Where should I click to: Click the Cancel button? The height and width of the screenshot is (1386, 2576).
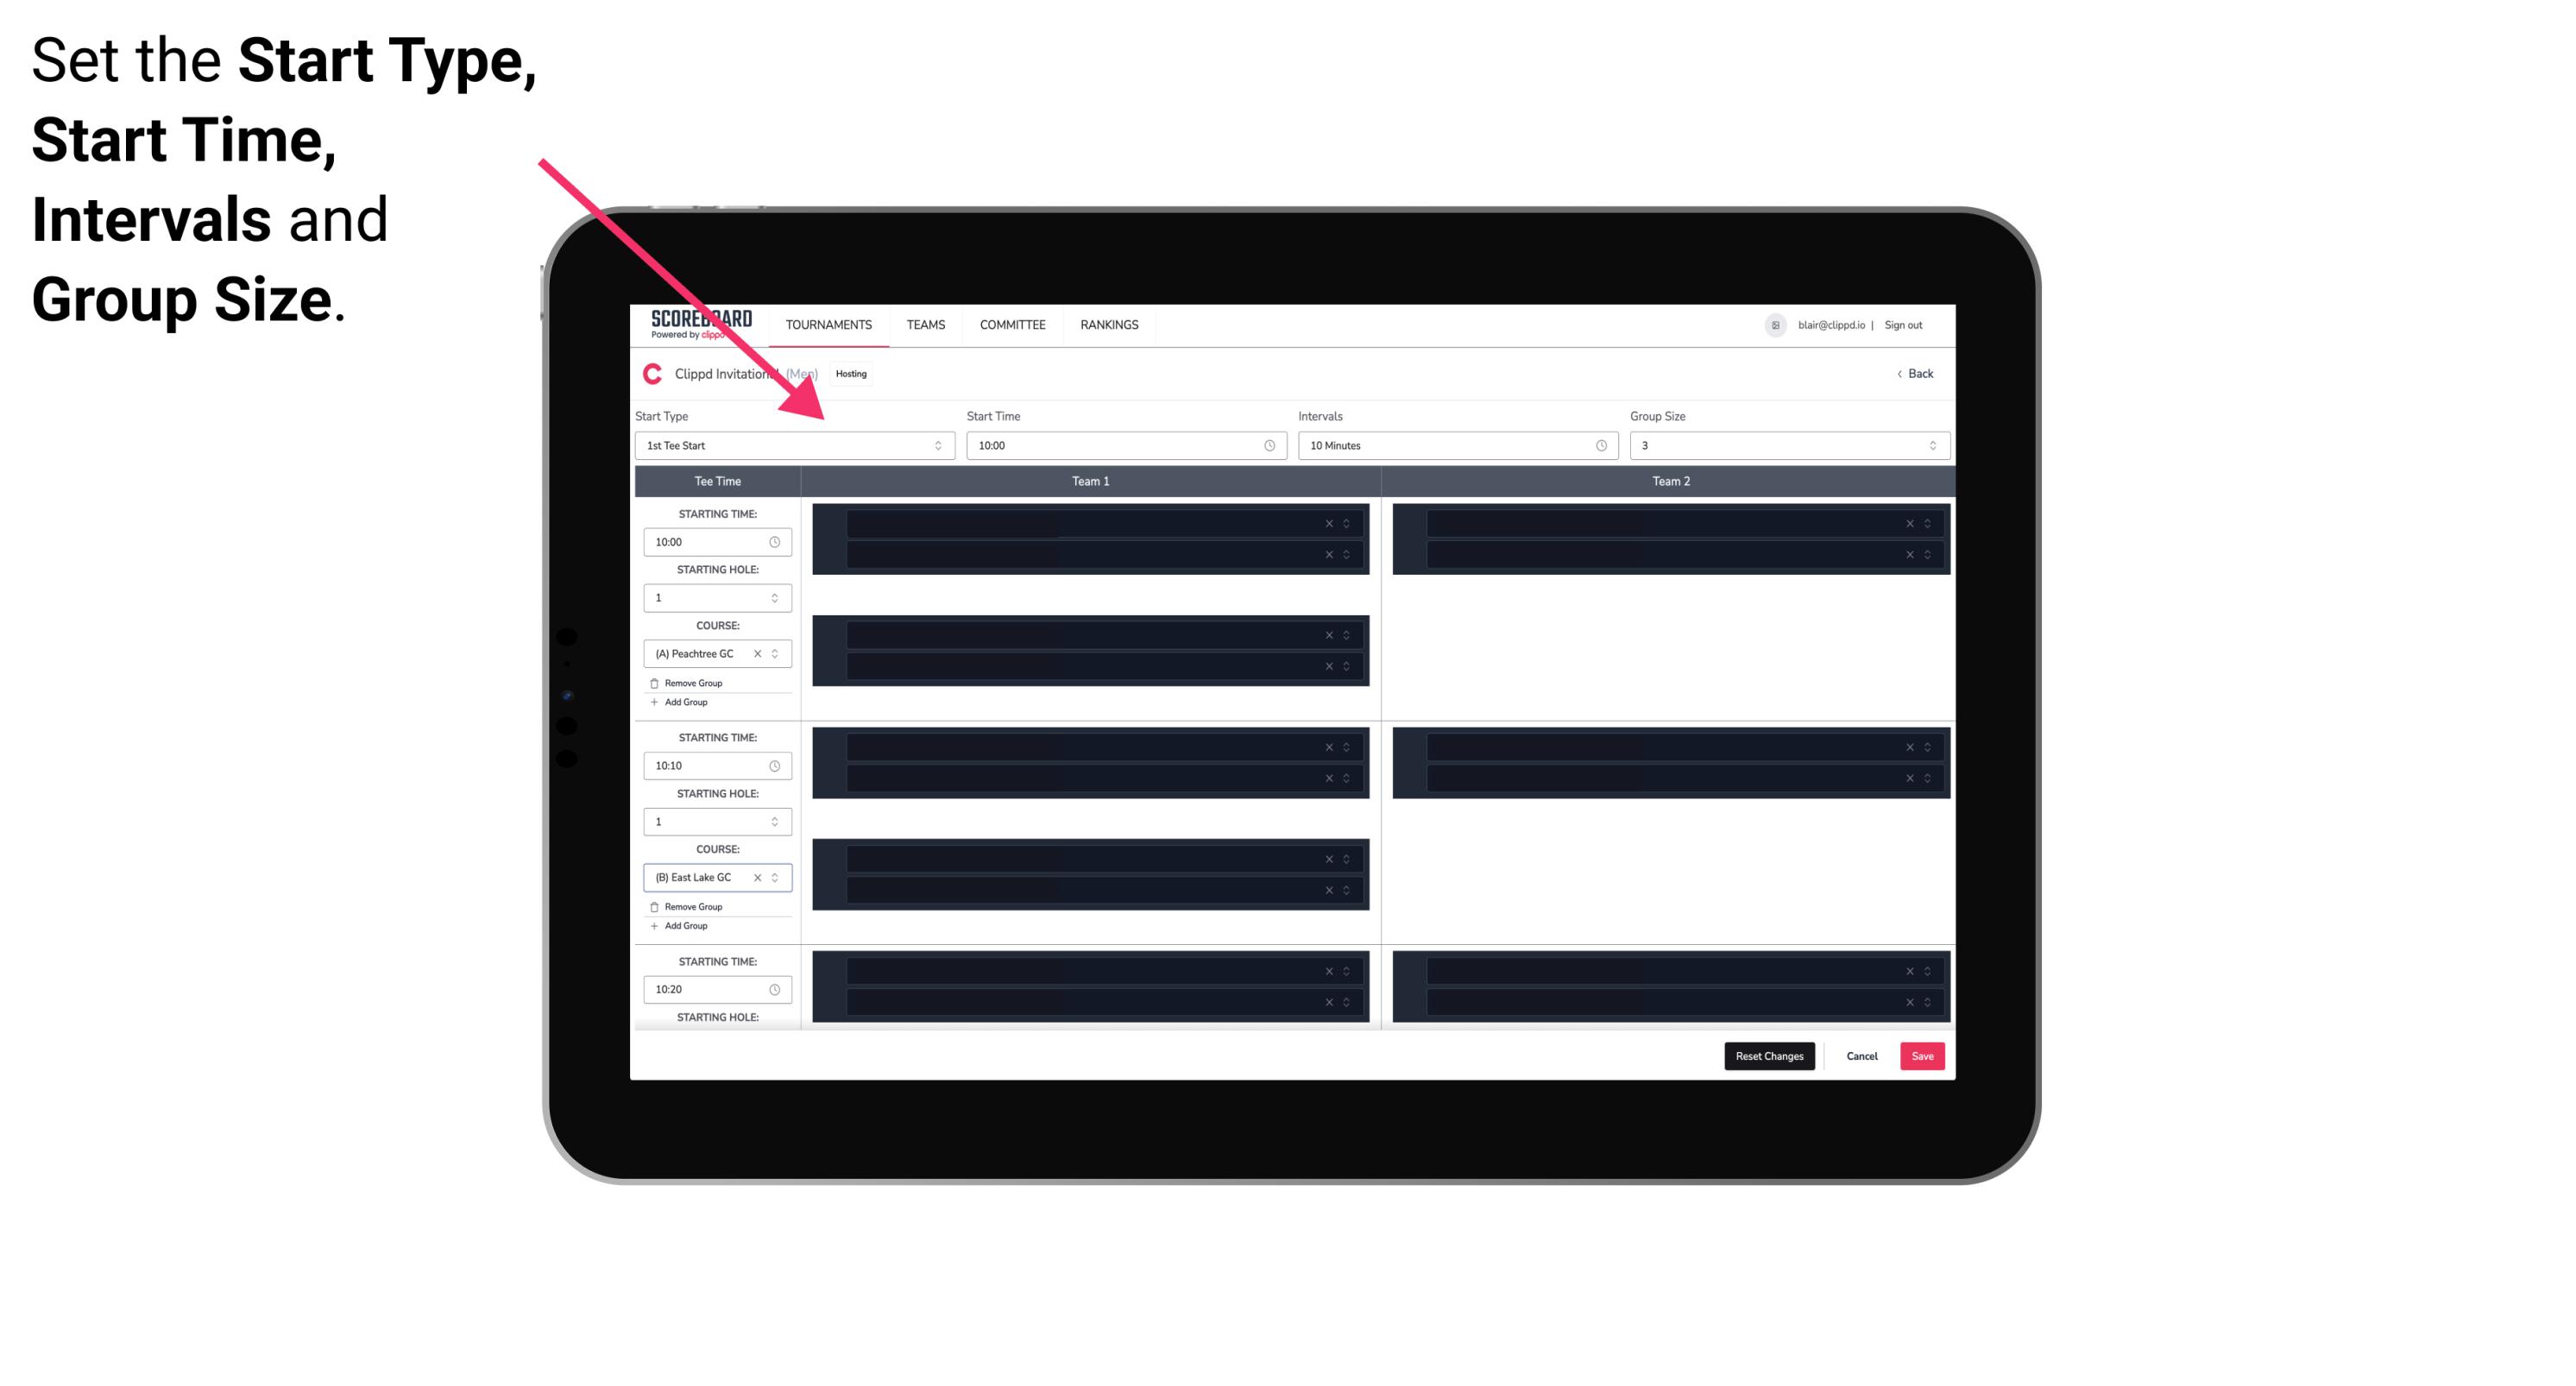point(1861,1056)
